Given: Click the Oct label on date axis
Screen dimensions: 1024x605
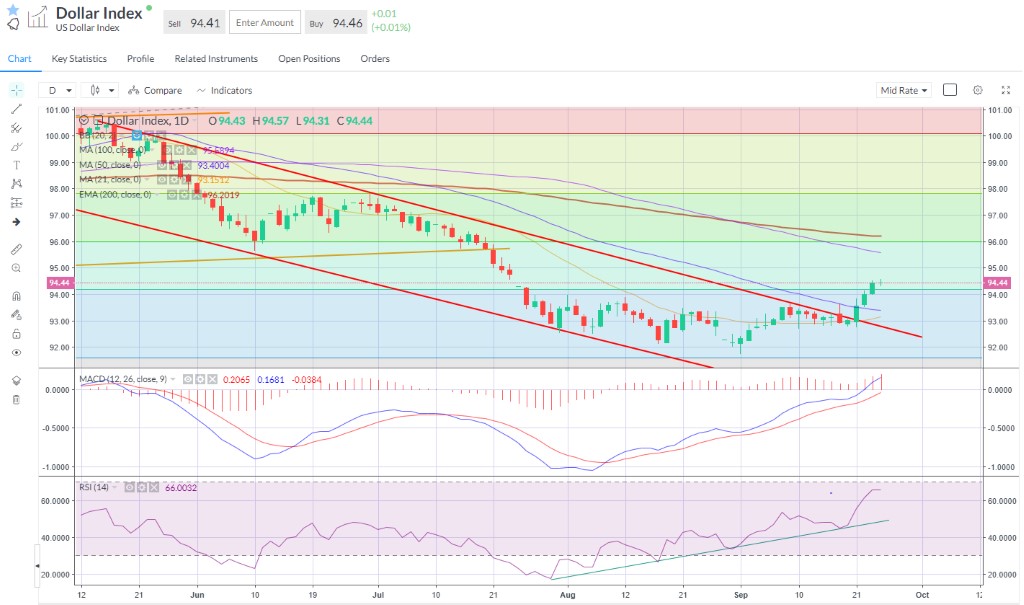Looking at the screenshot, I should click(x=922, y=595).
